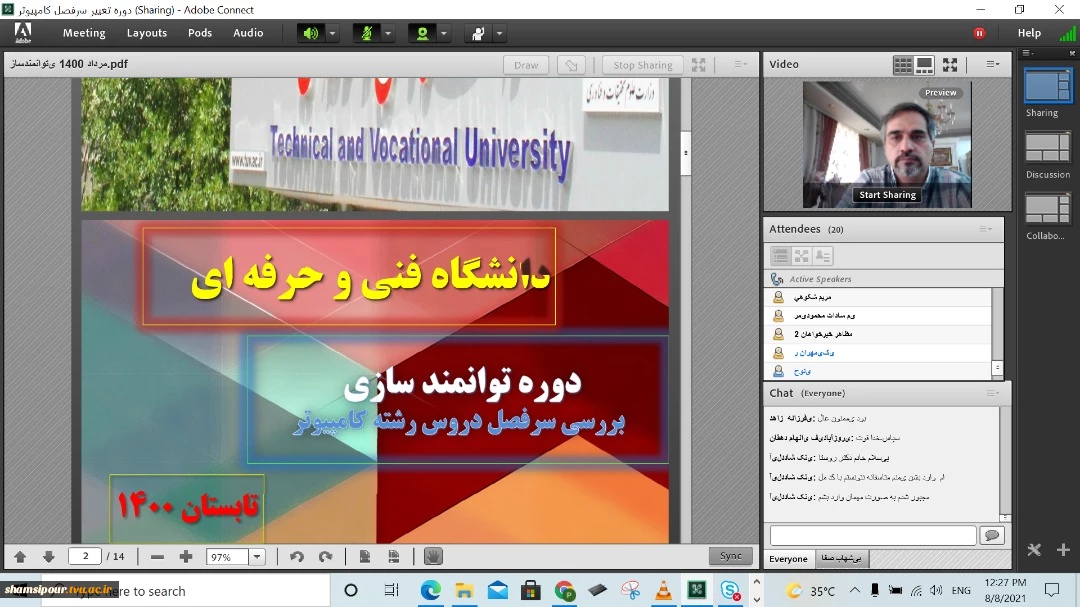
Task: Switch video to grid layout view
Action: [902, 65]
